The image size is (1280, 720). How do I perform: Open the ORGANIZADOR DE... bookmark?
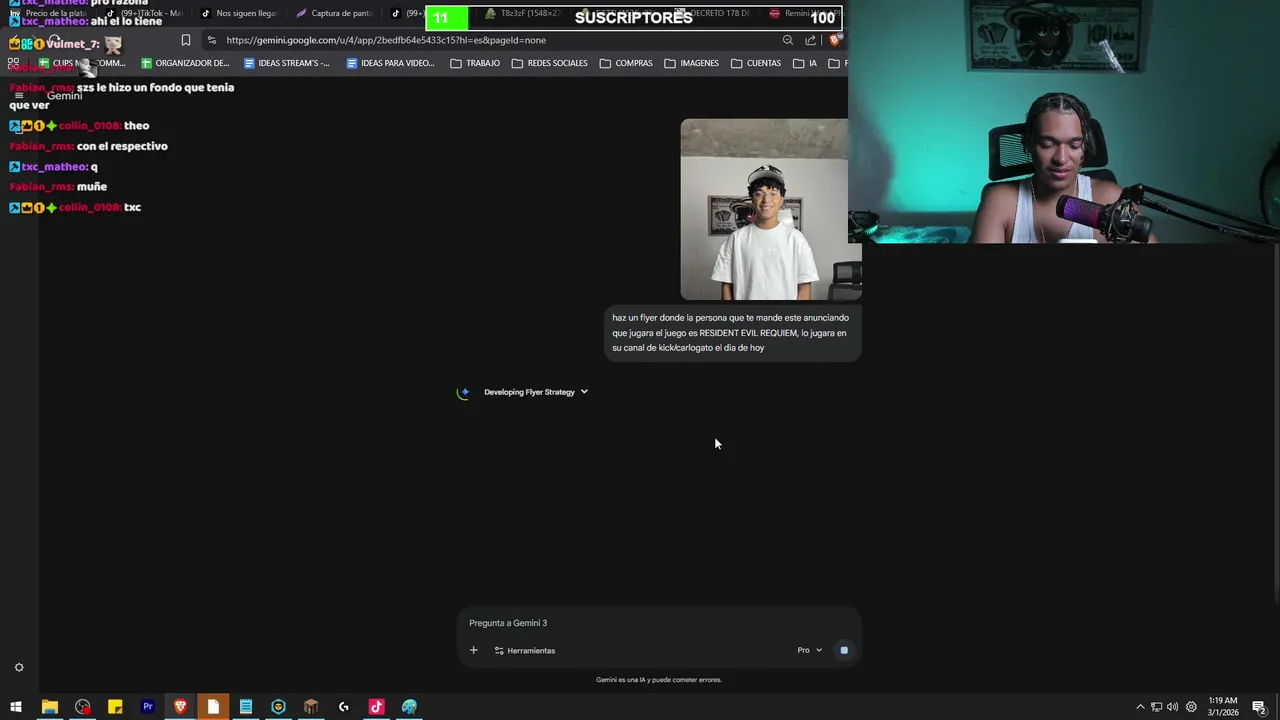pyautogui.click(x=185, y=63)
